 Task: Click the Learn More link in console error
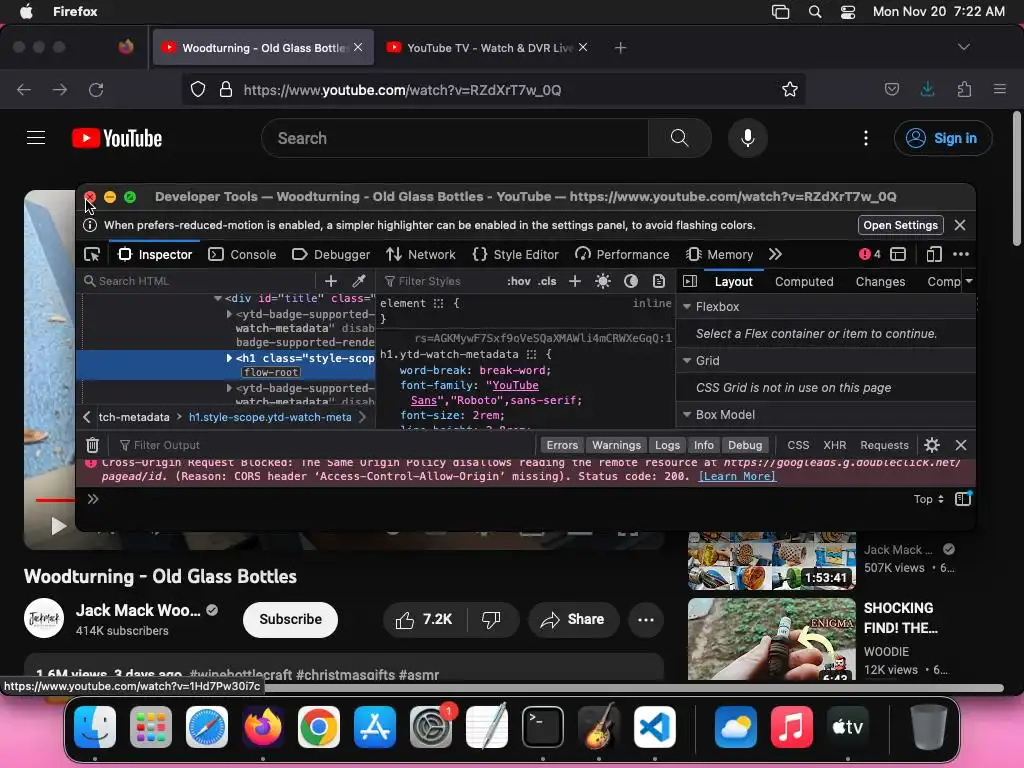737,476
